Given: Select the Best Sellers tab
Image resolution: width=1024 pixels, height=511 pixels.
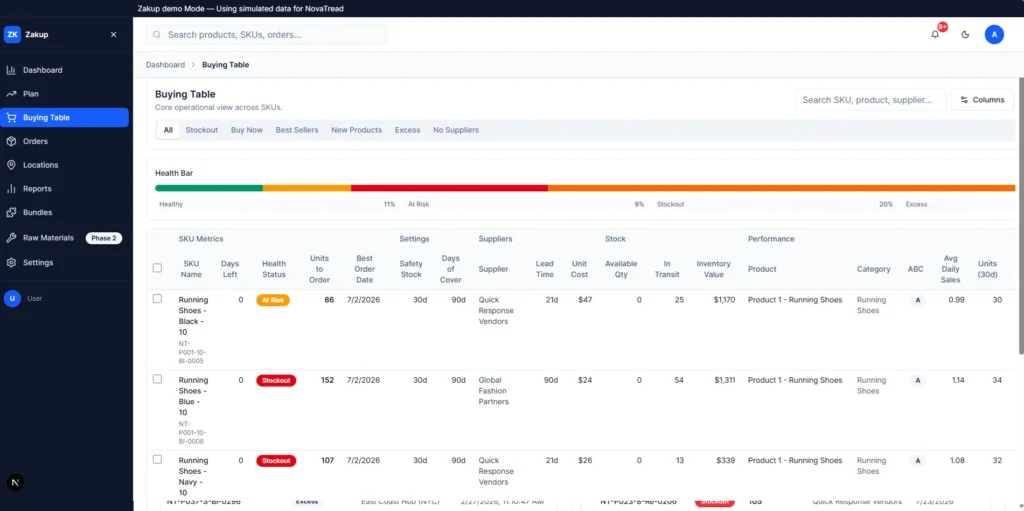Looking at the screenshot, I should (296, 130).
